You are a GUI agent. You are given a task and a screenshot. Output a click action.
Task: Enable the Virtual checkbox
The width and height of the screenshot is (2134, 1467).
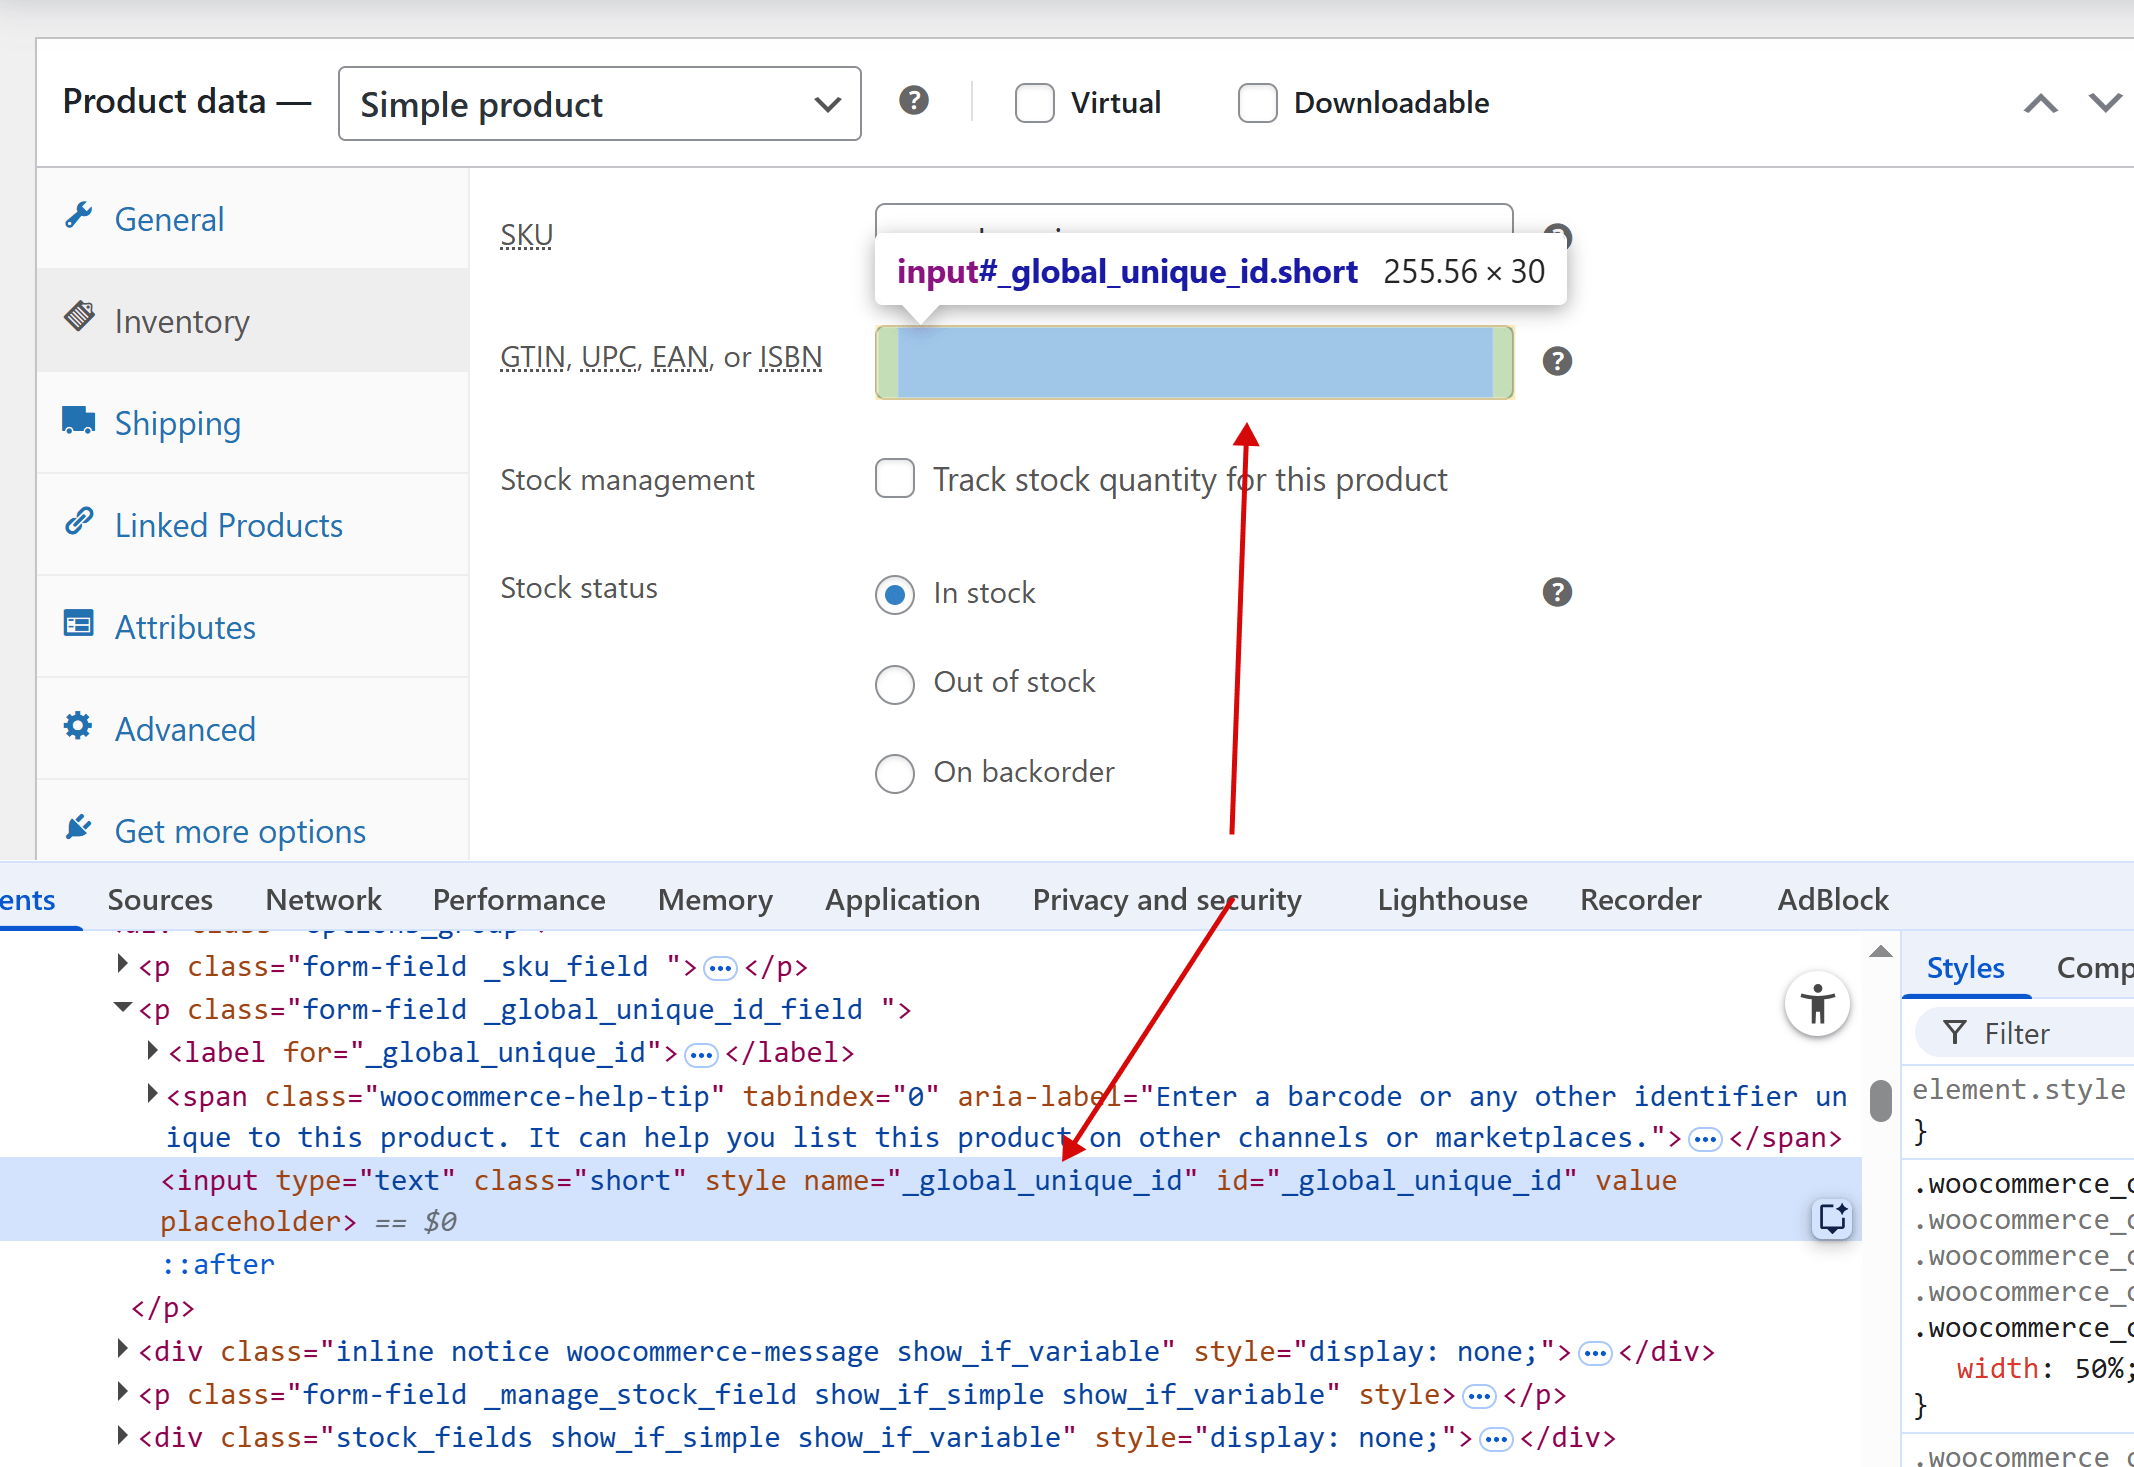point(1035,103)
